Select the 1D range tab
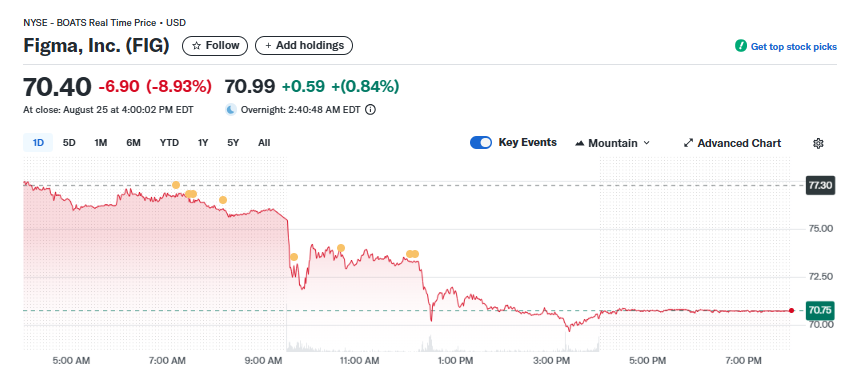Screen dimensions: 855x377 [38, 143]
